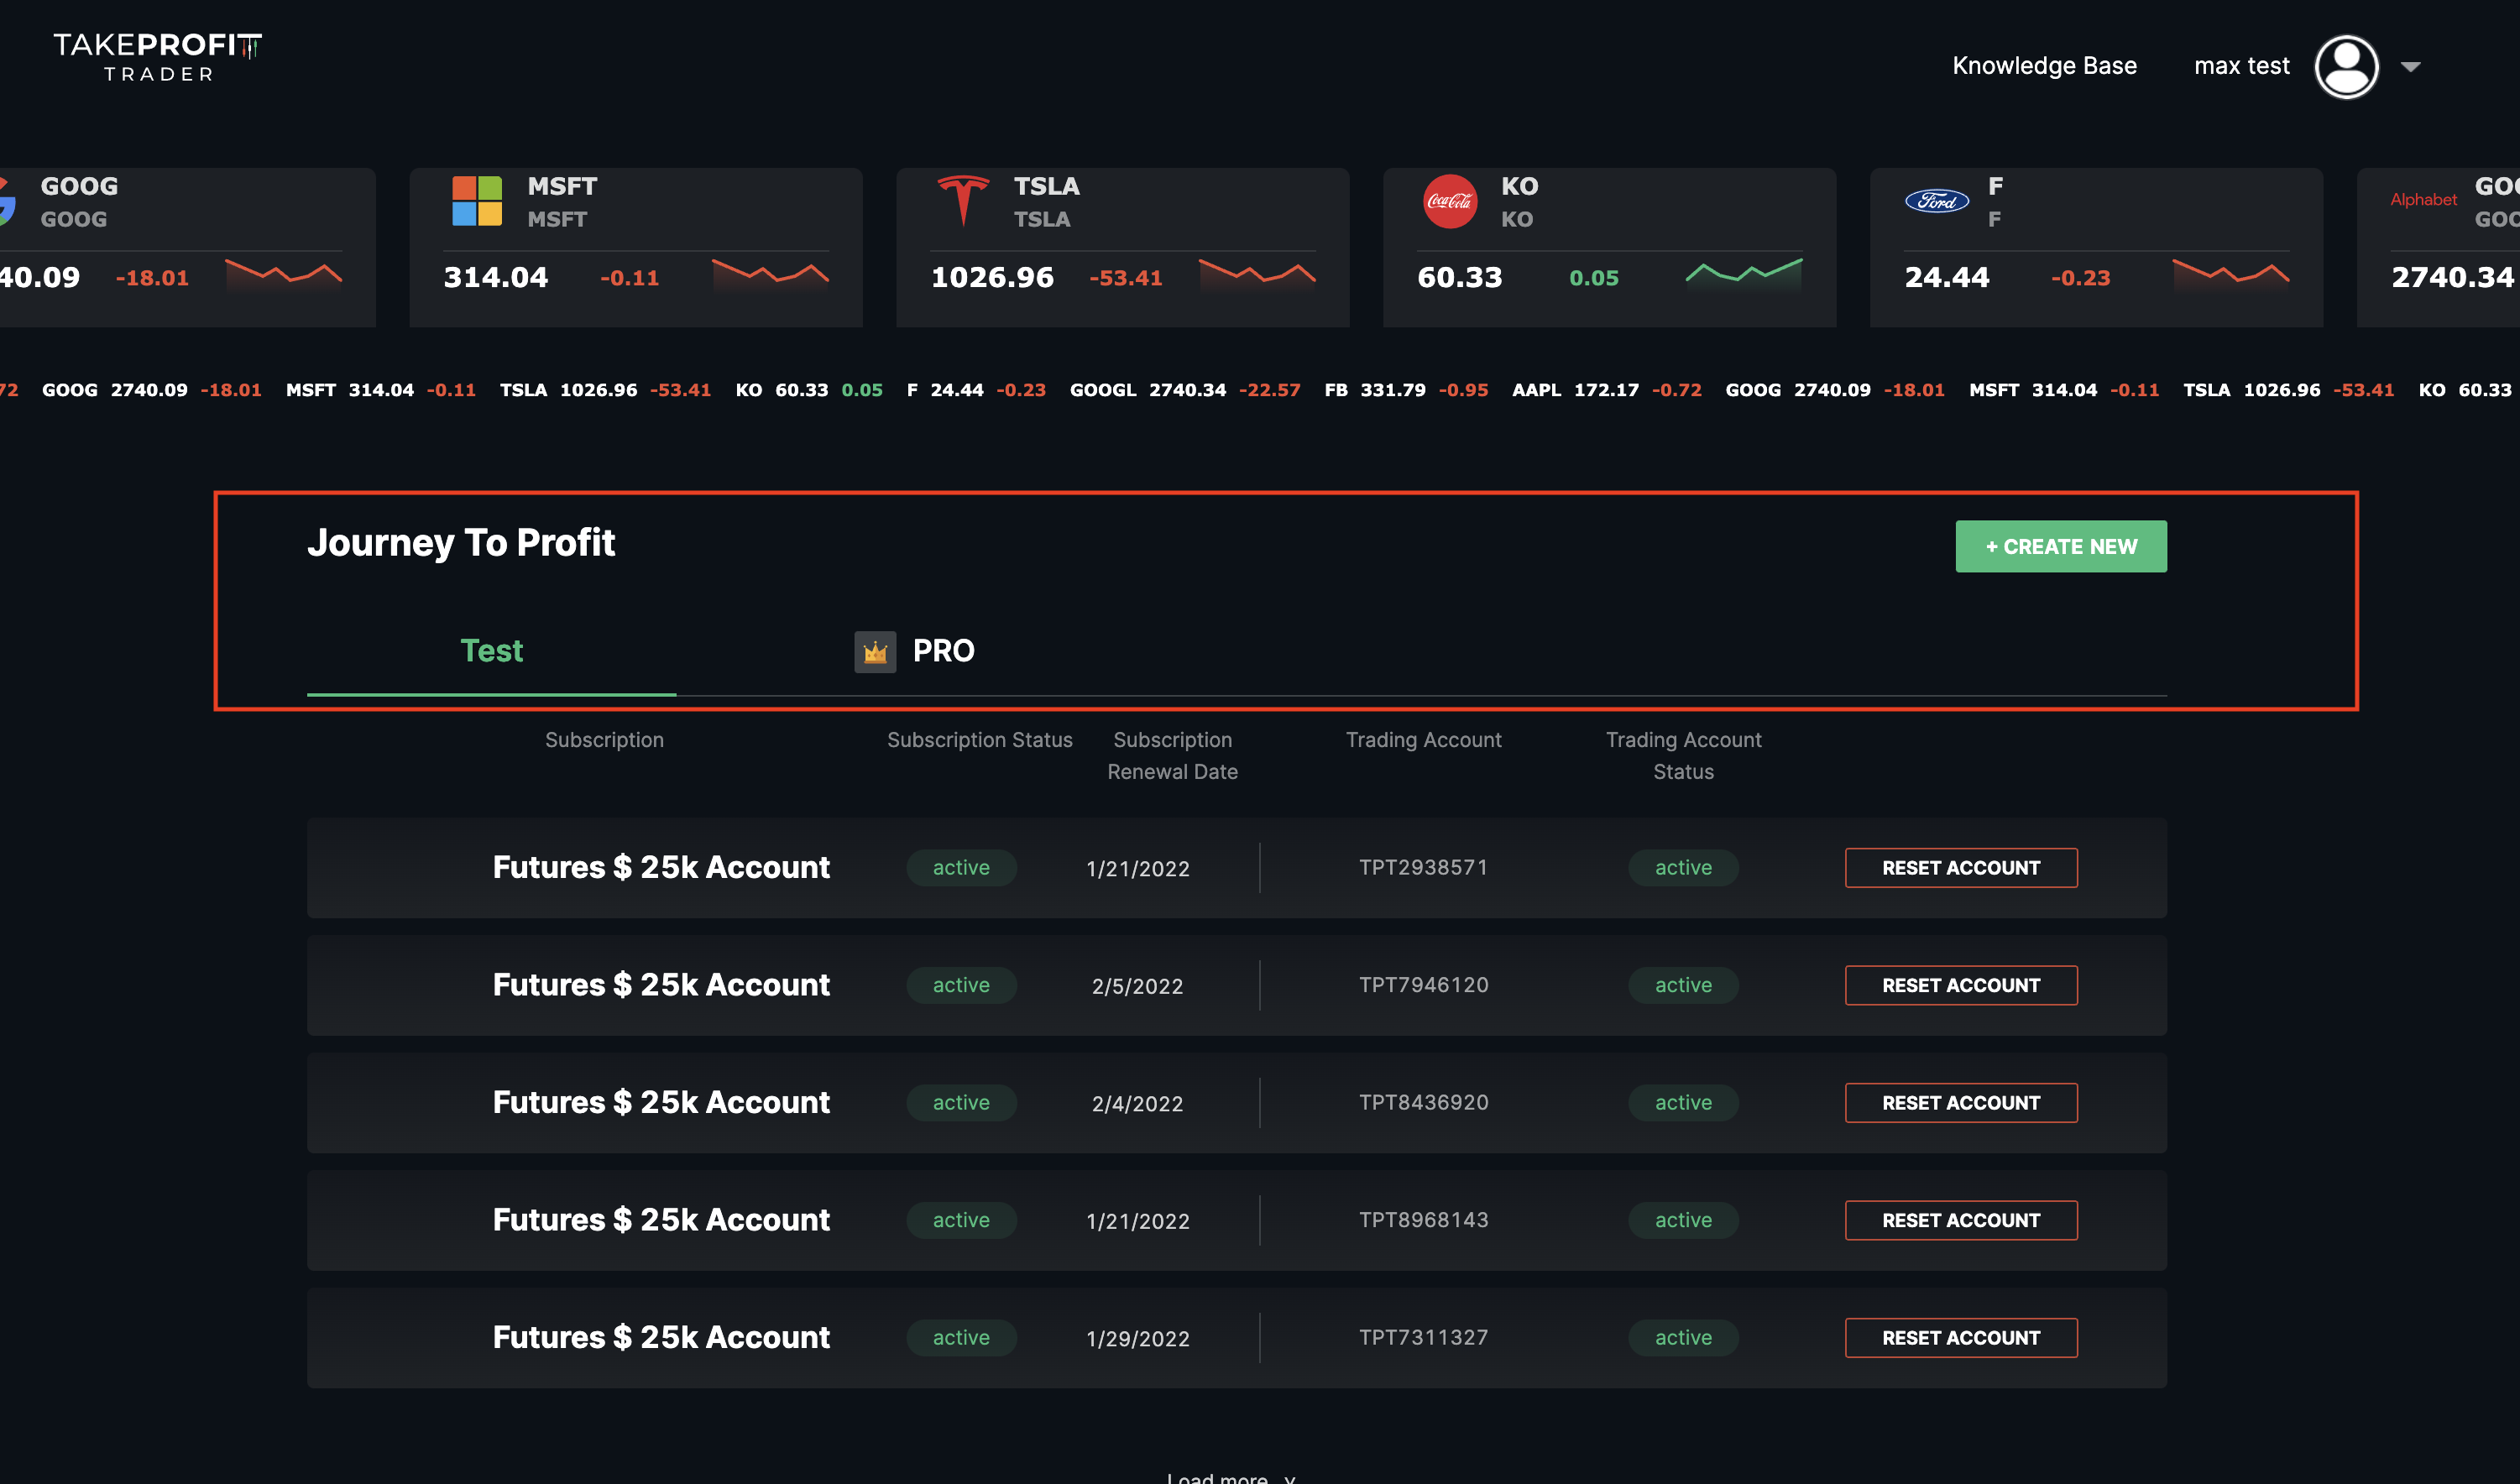Click the Trading Account column header
Image resolution: width=2520 pixels, height=1484 pixels.
click(1423, 740)
